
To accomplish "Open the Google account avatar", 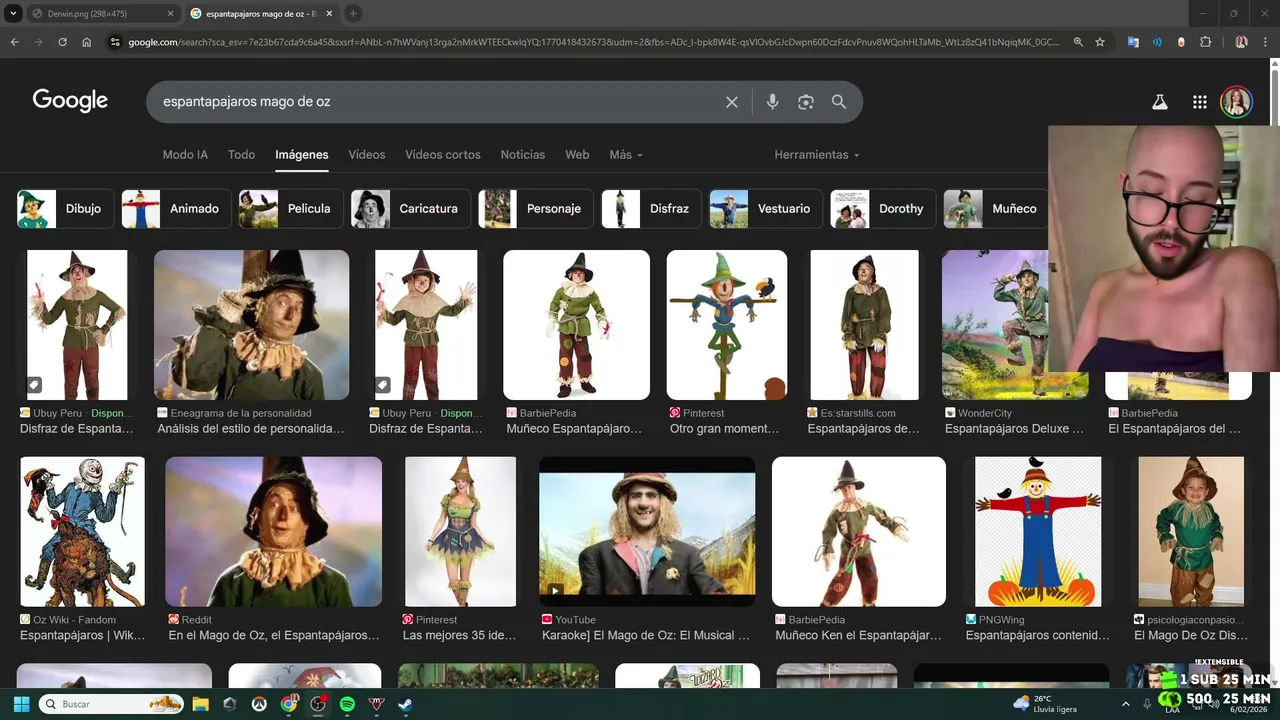I will coord(1236,102).
